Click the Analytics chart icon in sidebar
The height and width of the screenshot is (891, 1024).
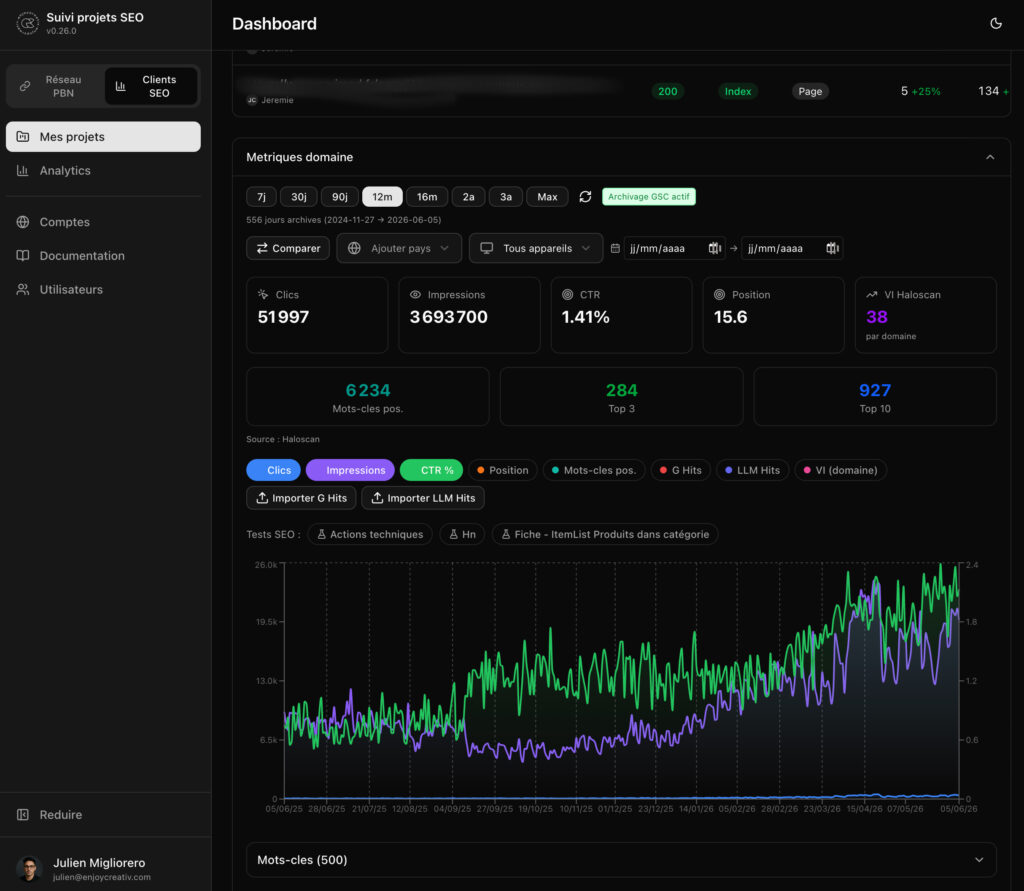[x=23, y=170]
